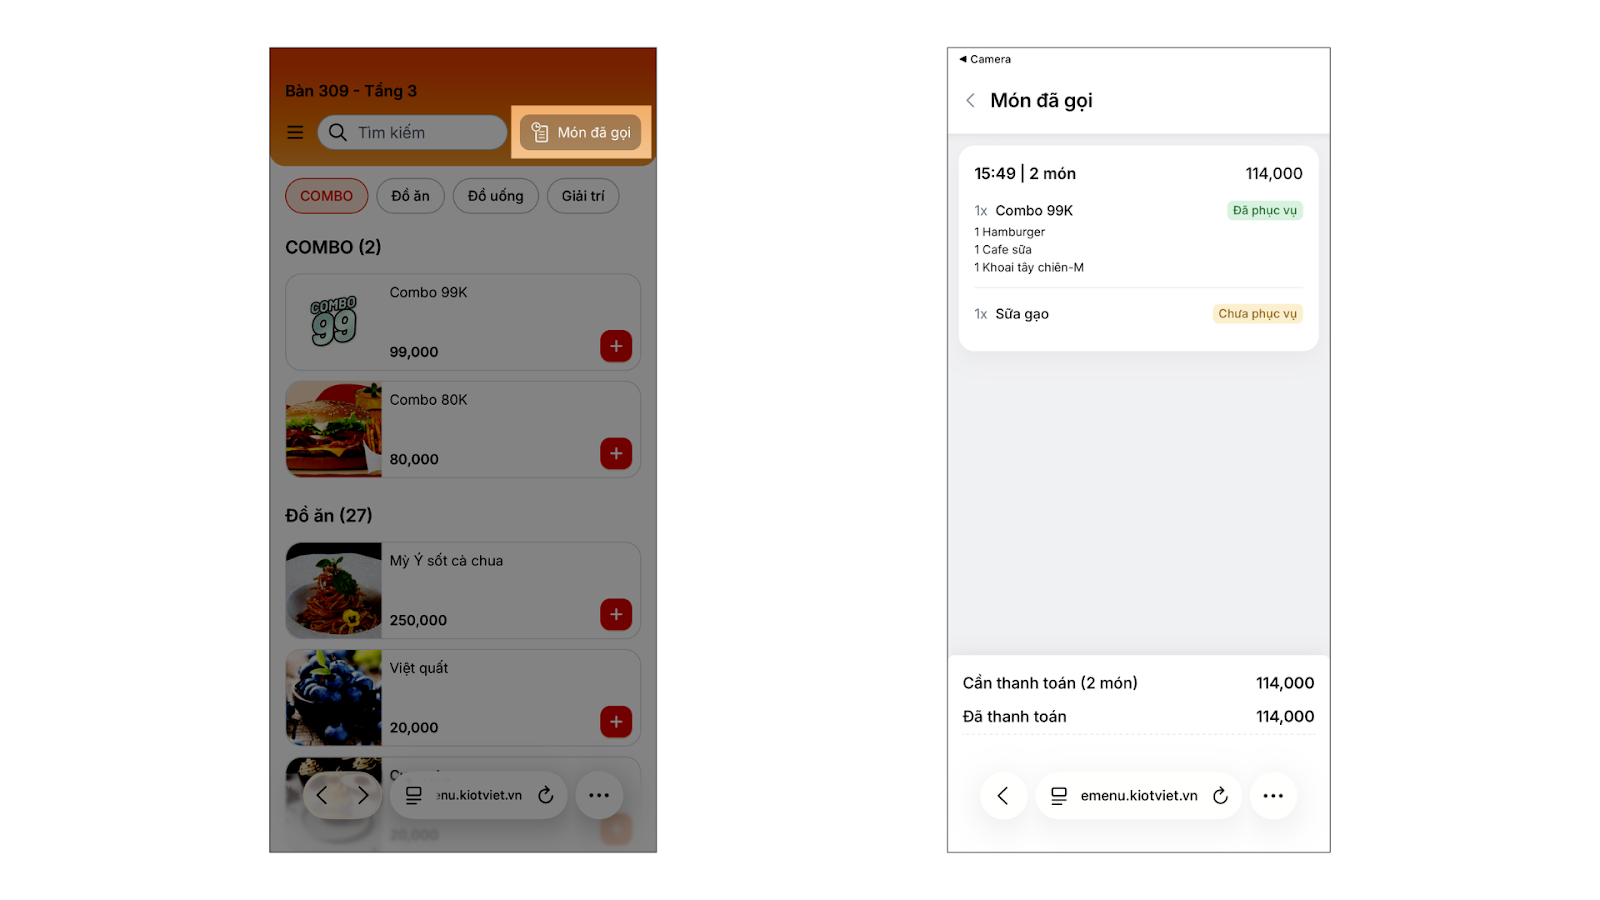This screenshot has width=1600, height=900.
Task: Switch to the Đồ uống category tab
Action: point(495,196)
